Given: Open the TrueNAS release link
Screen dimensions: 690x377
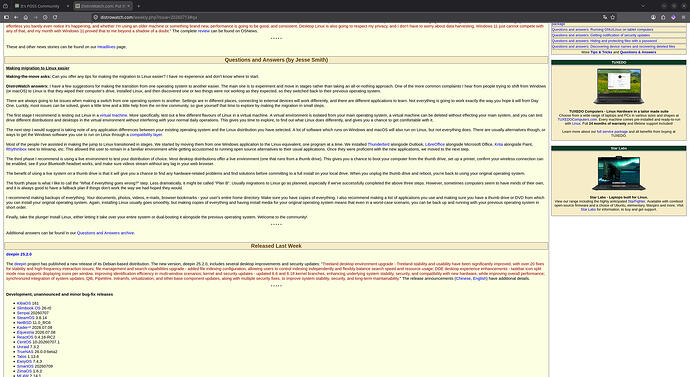Looking at the screenshot, I should (25, 351).
